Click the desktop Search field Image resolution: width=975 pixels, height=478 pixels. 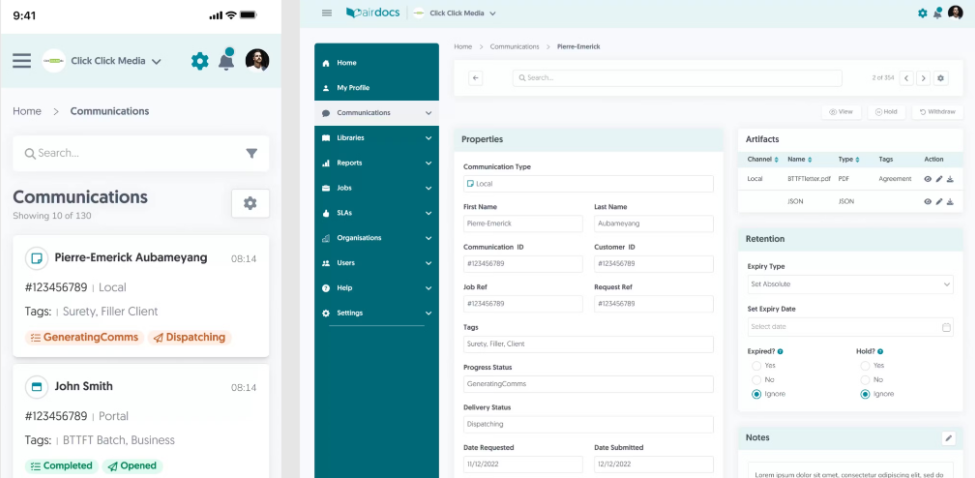coord(677,78)
